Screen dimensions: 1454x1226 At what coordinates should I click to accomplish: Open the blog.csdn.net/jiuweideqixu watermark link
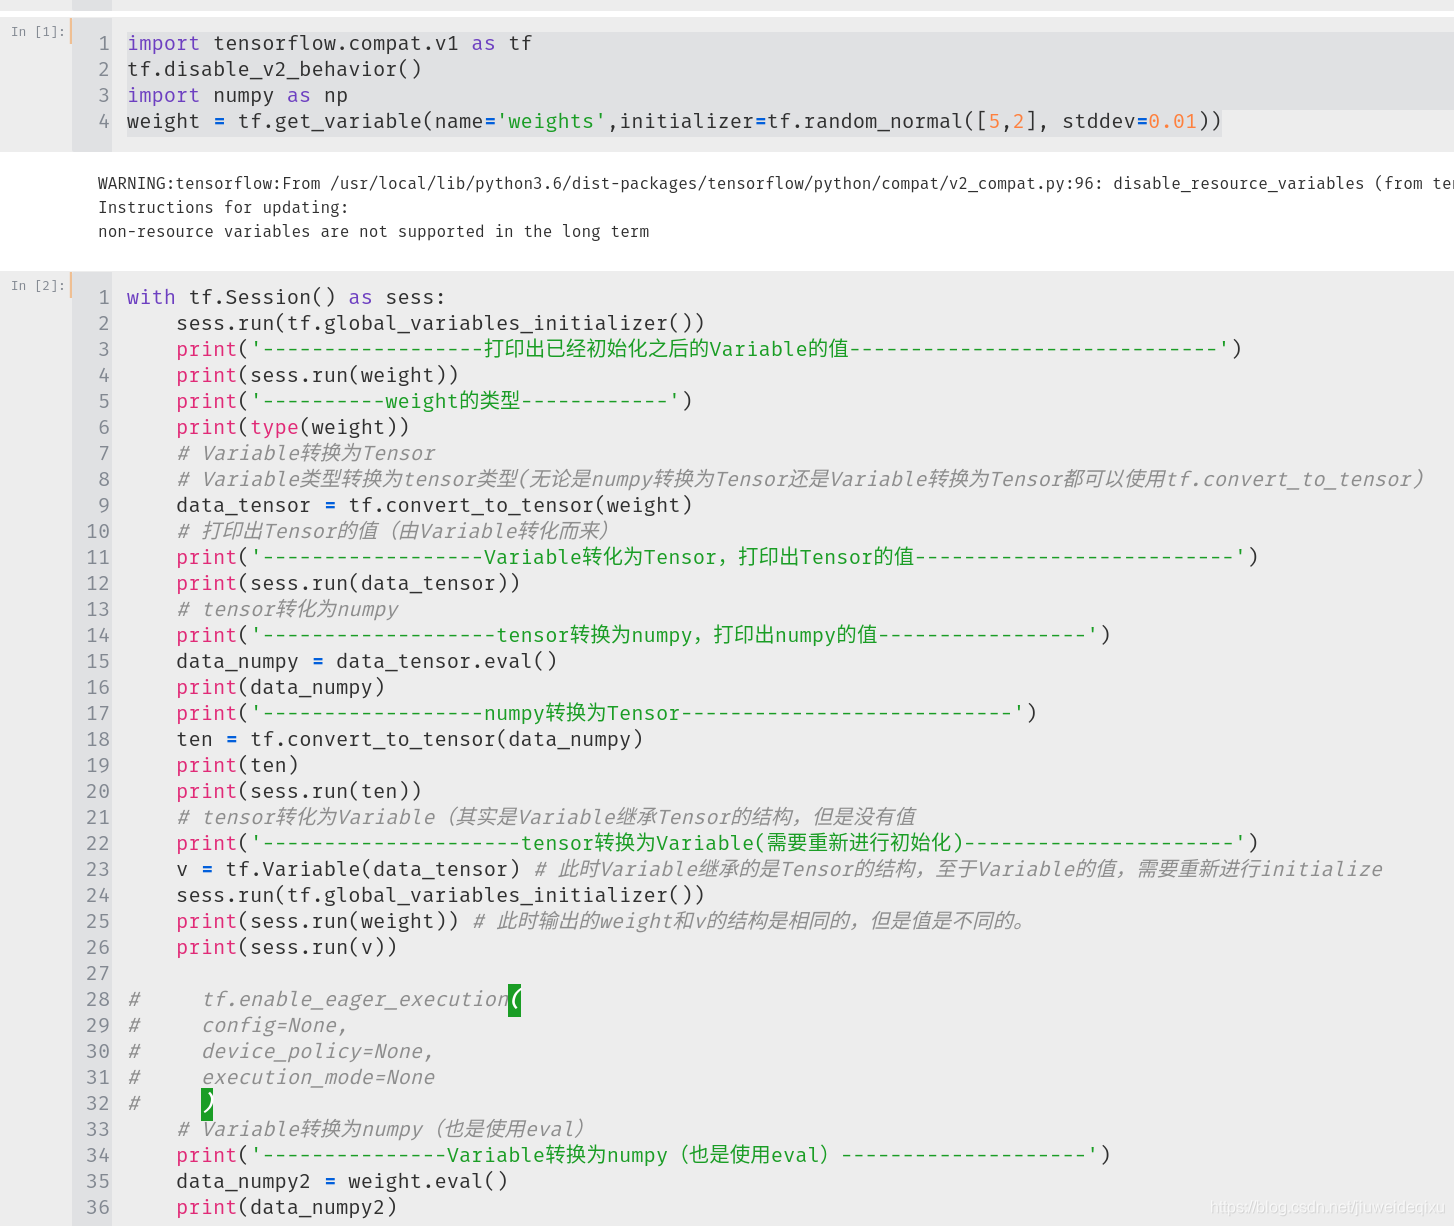click(1330, 1207)
